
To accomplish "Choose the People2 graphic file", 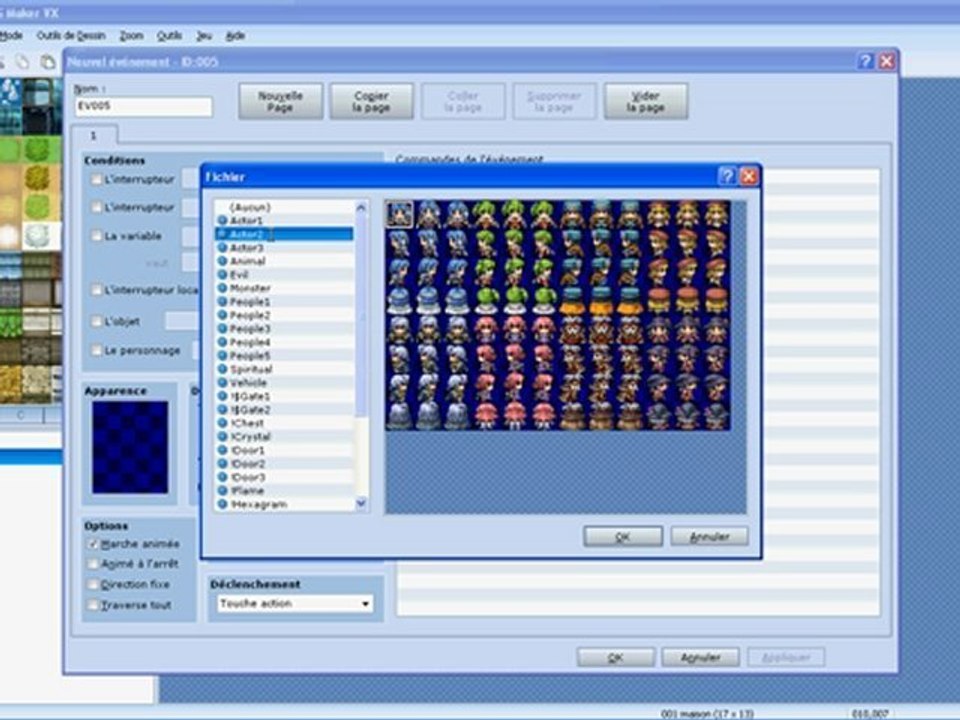I will [284, 315].
